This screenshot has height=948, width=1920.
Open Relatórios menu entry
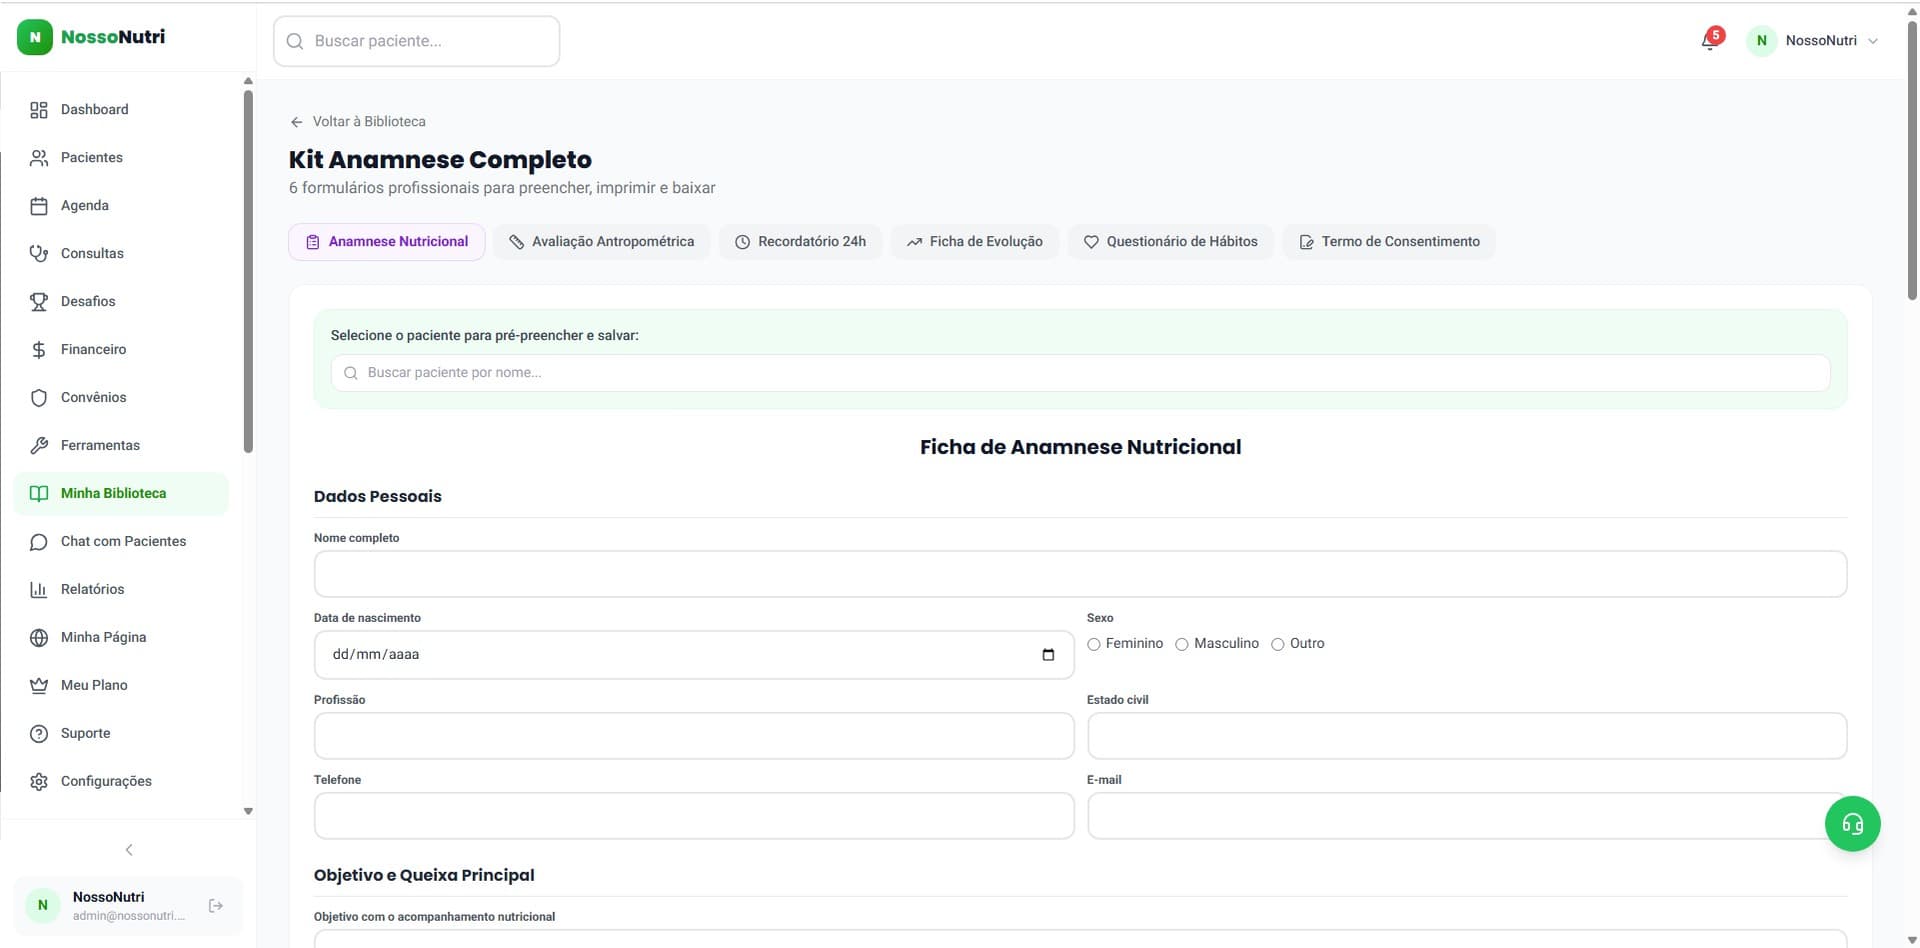(121, 590)
